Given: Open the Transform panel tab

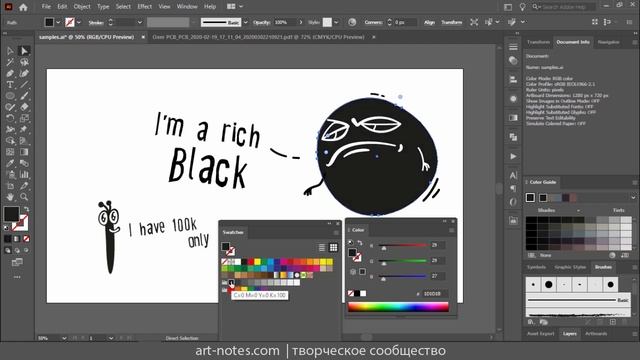Looking at the screenshot, I should pos(538,42).
